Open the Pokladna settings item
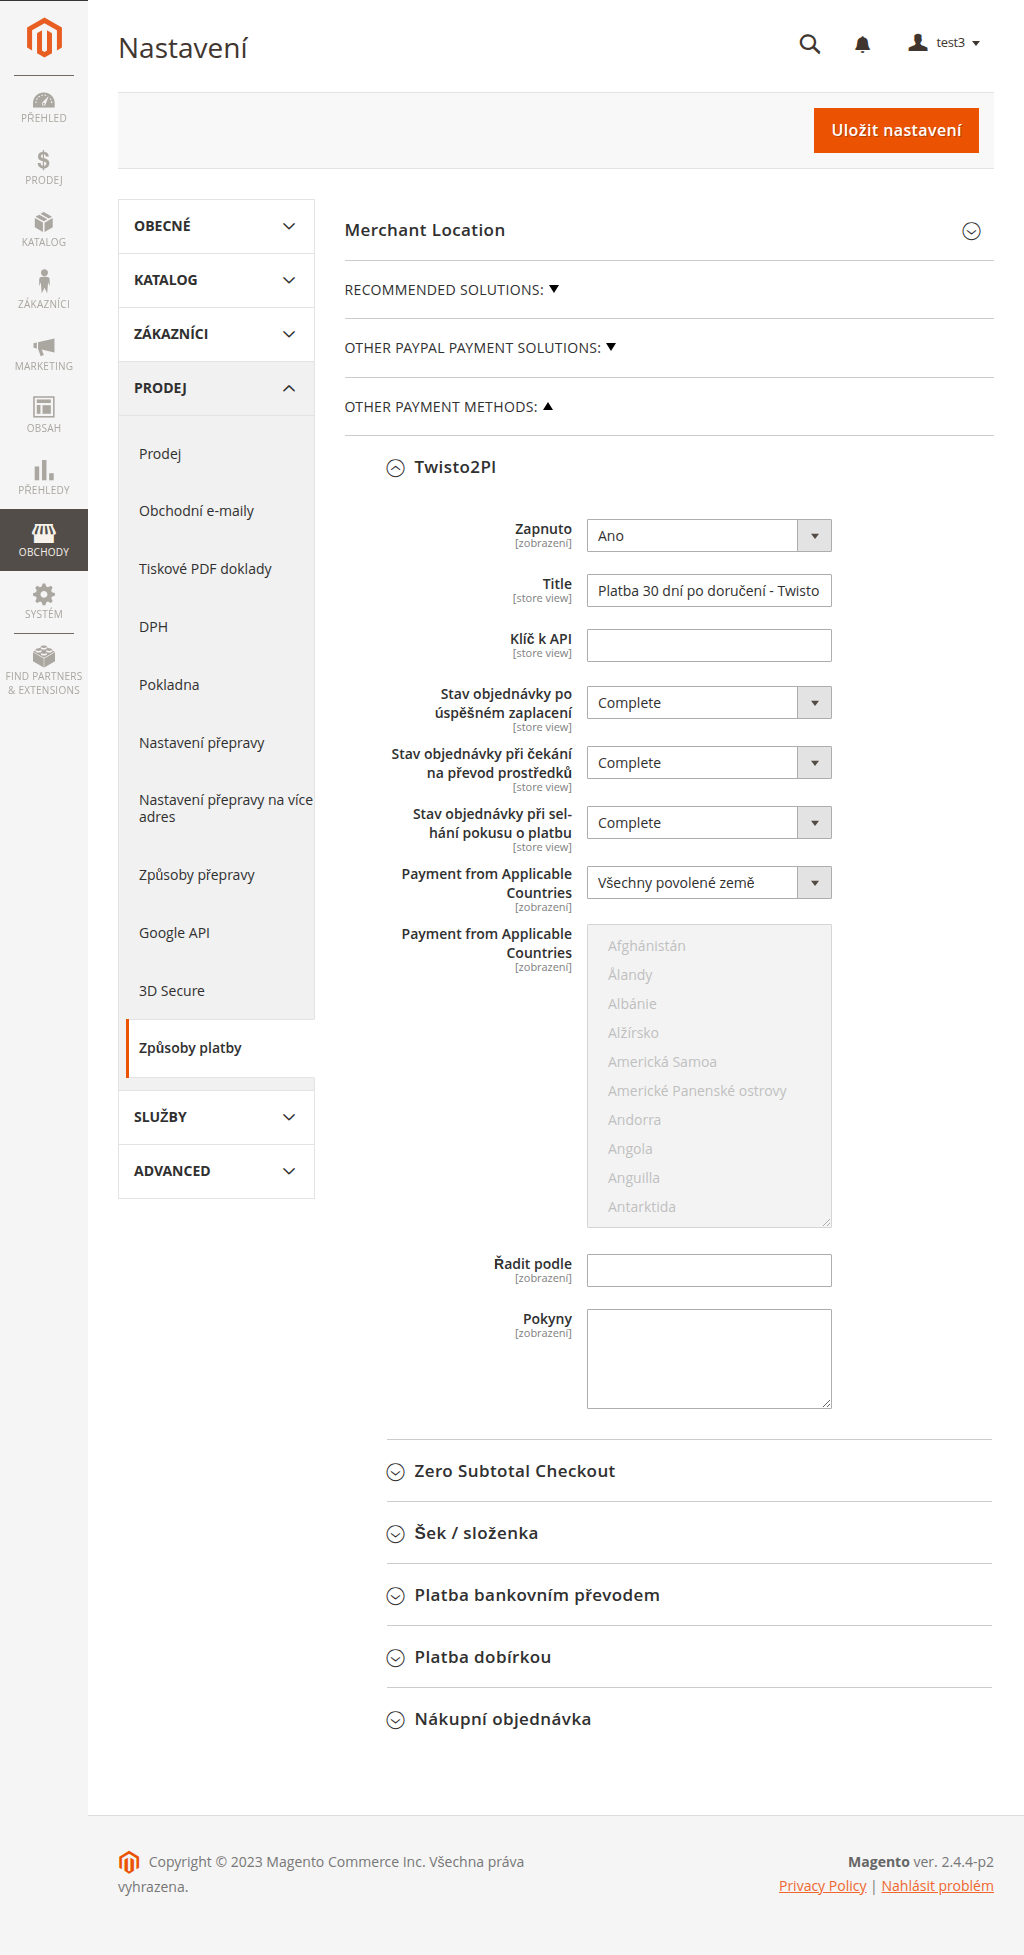 (x=169, y=685)
